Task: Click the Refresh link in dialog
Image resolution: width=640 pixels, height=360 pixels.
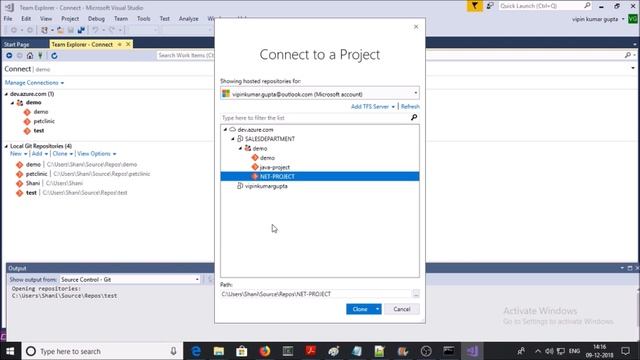Action: tap(410, 107)
